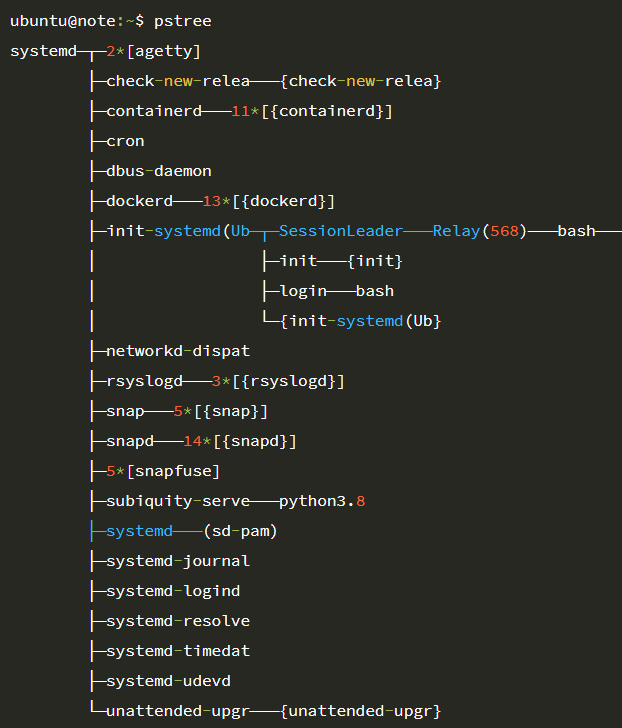Click the "ubuntu@note" prompt text
The height and width of the screenshot is (728, 622).
point(63,21)
